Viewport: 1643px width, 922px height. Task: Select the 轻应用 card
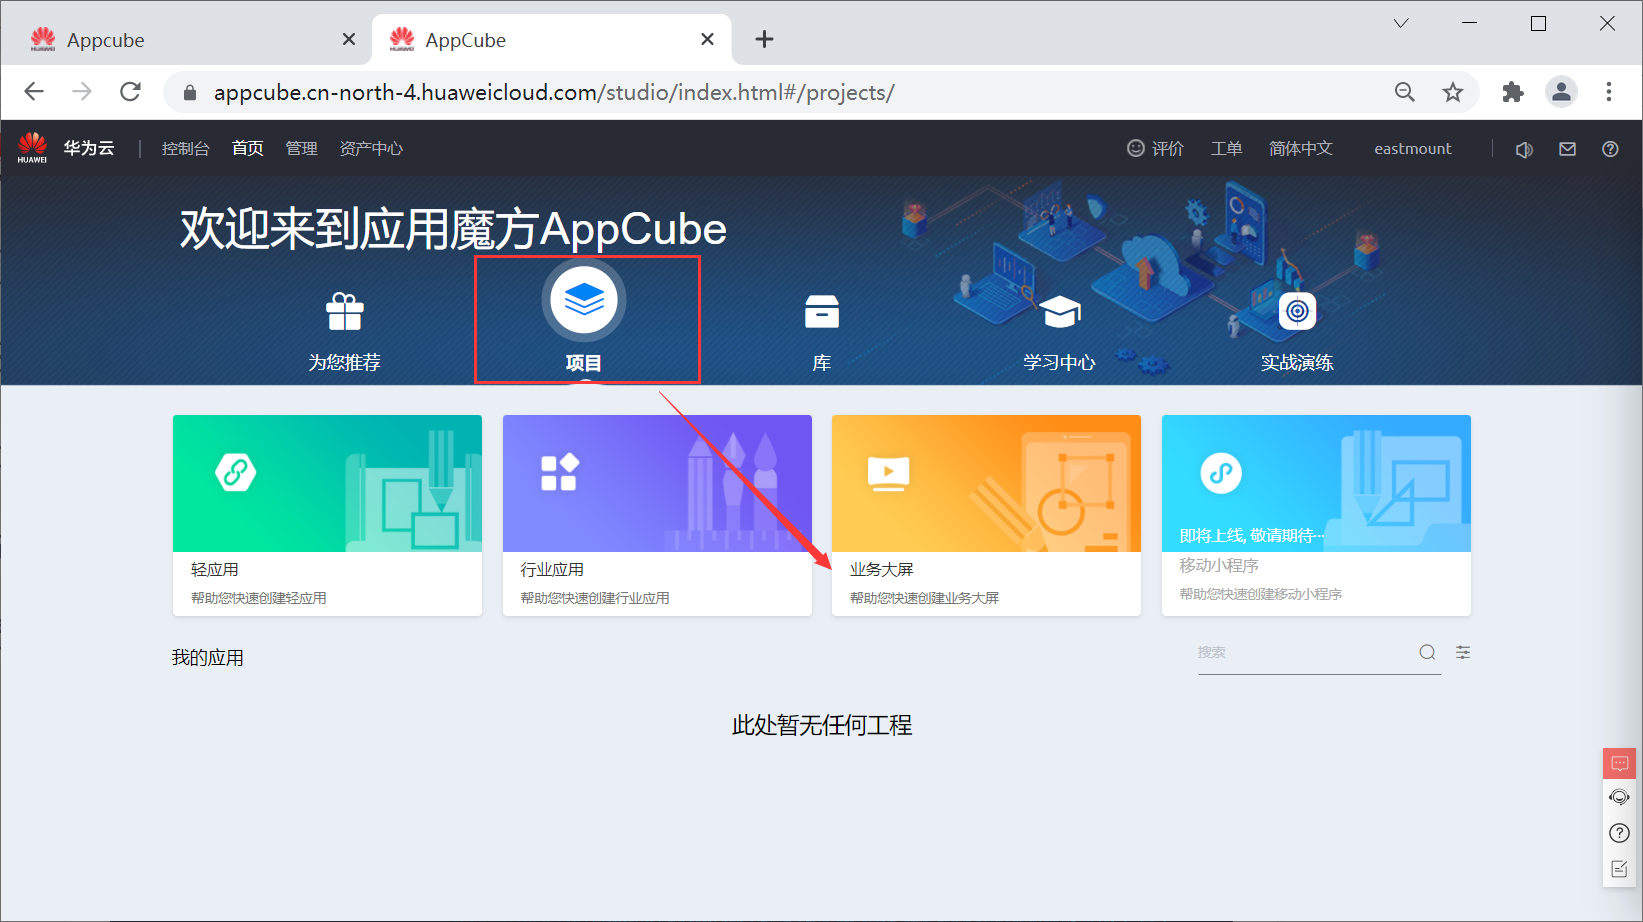327,515
